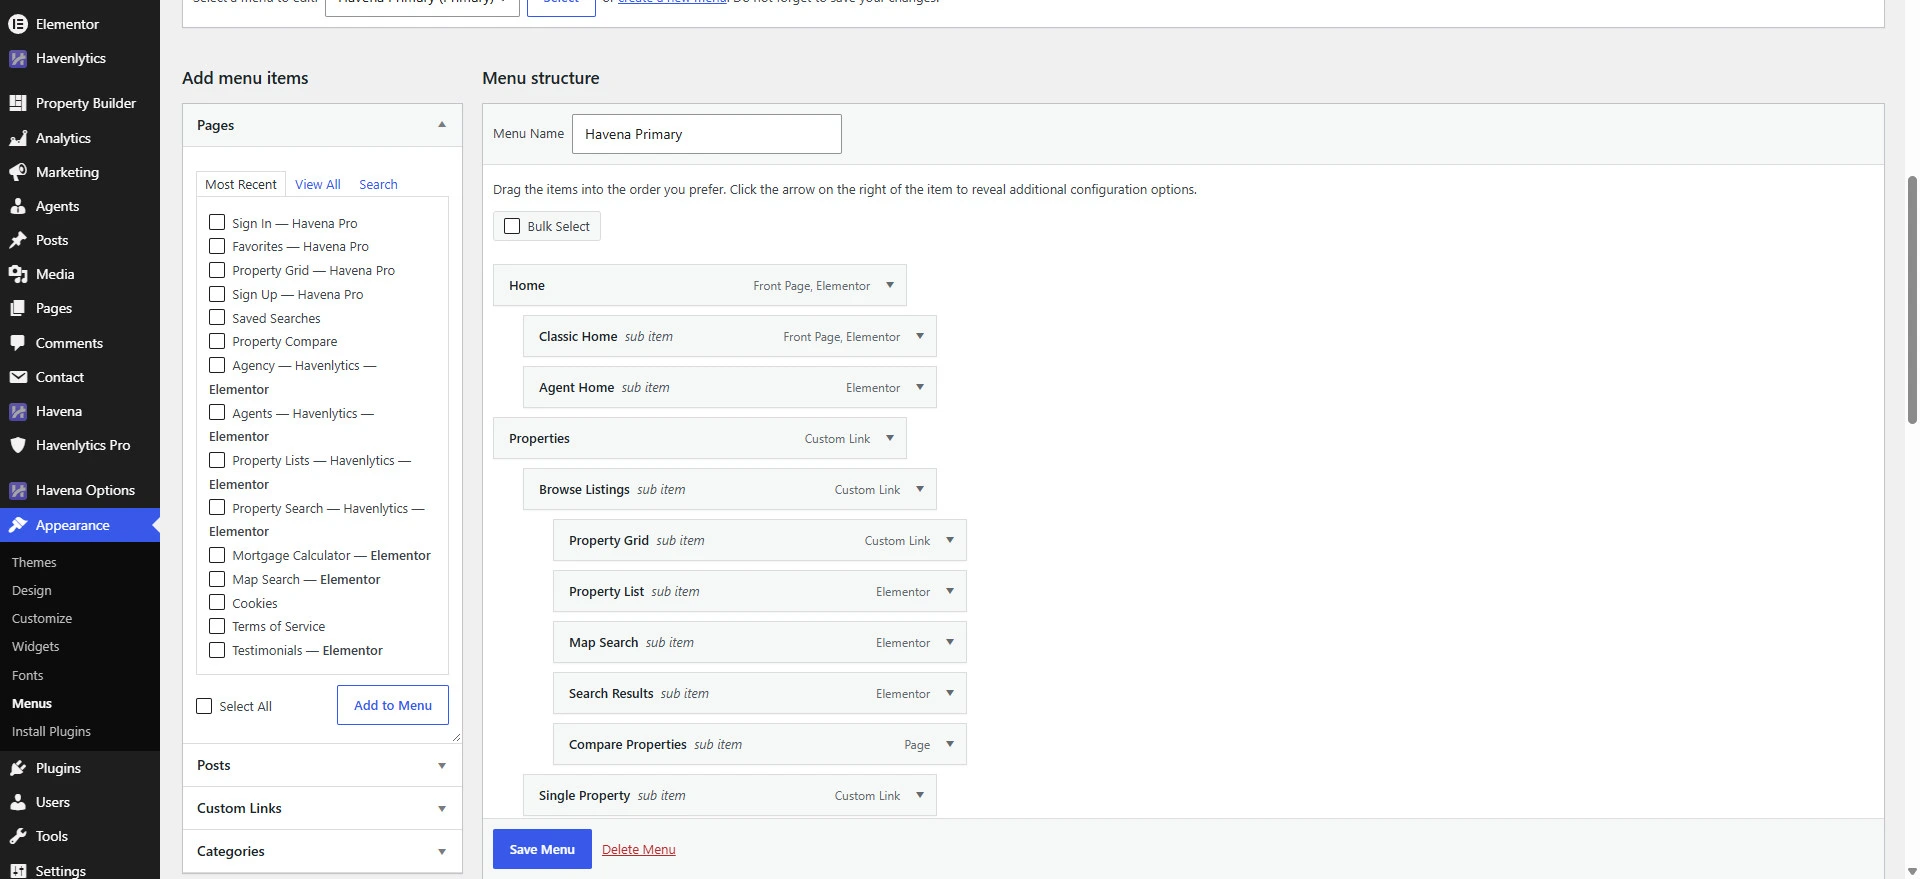
Task: Open the Customize submenu item
Action: [42, 619]
